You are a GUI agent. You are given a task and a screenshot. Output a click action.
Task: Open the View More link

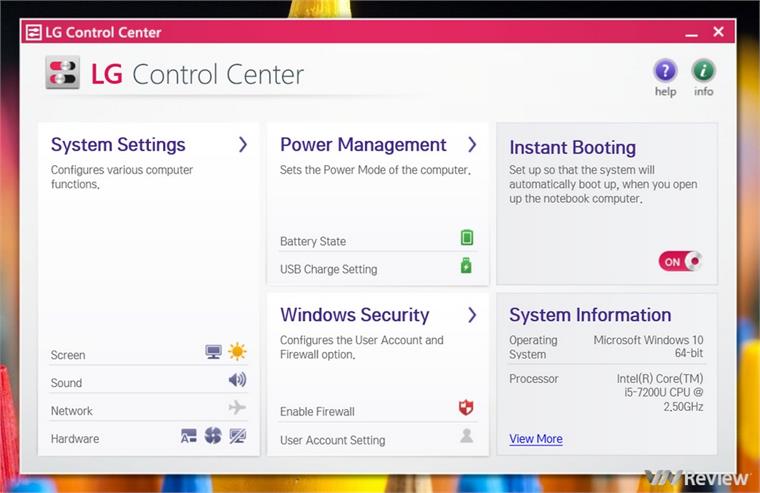(x=535, y=439)
